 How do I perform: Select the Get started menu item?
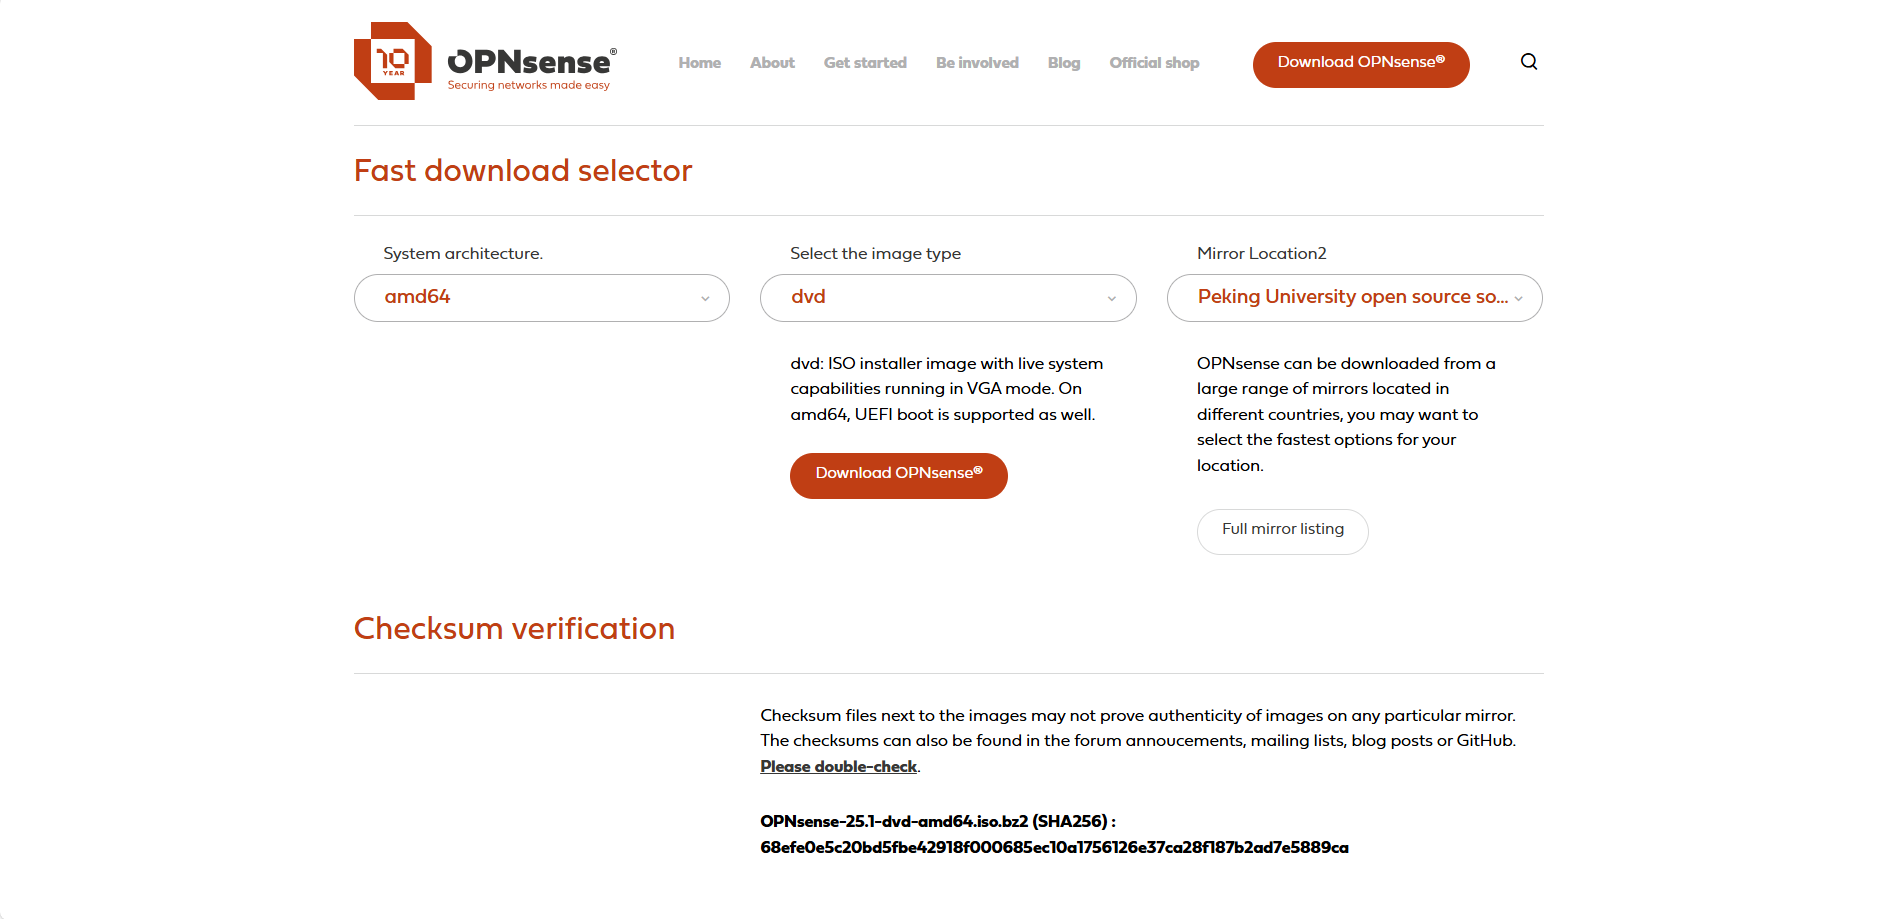865,63
